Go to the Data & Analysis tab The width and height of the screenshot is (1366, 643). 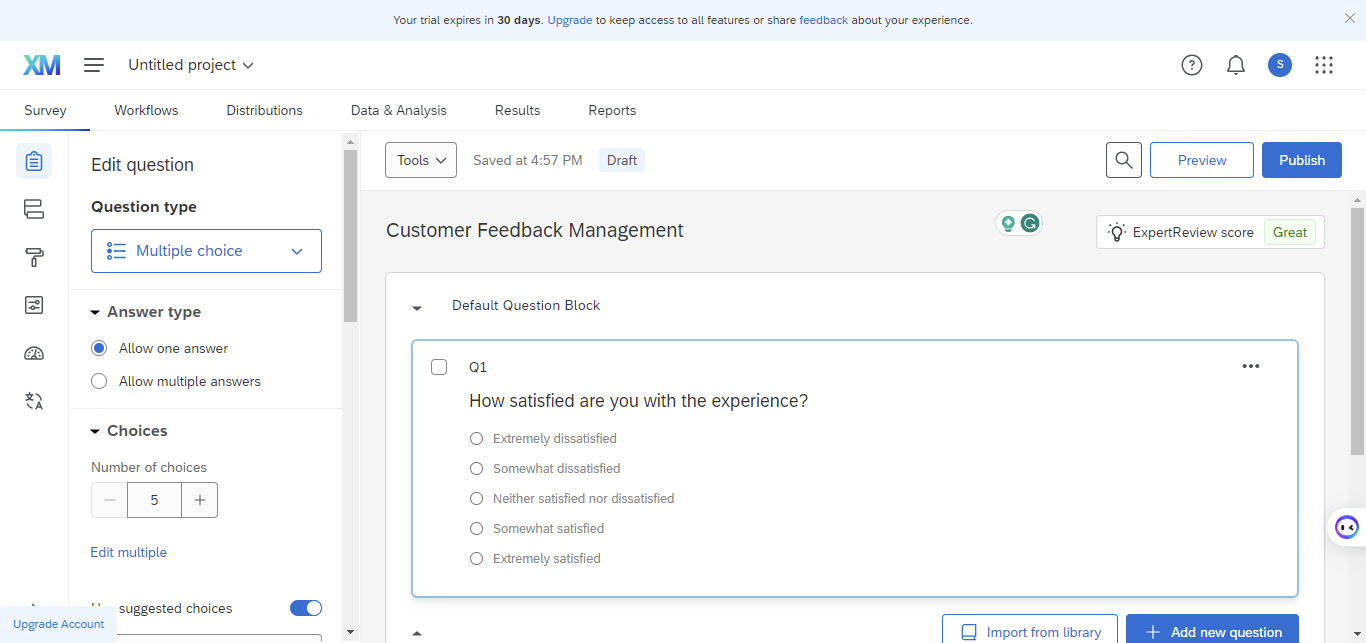(x=397, y=110)
